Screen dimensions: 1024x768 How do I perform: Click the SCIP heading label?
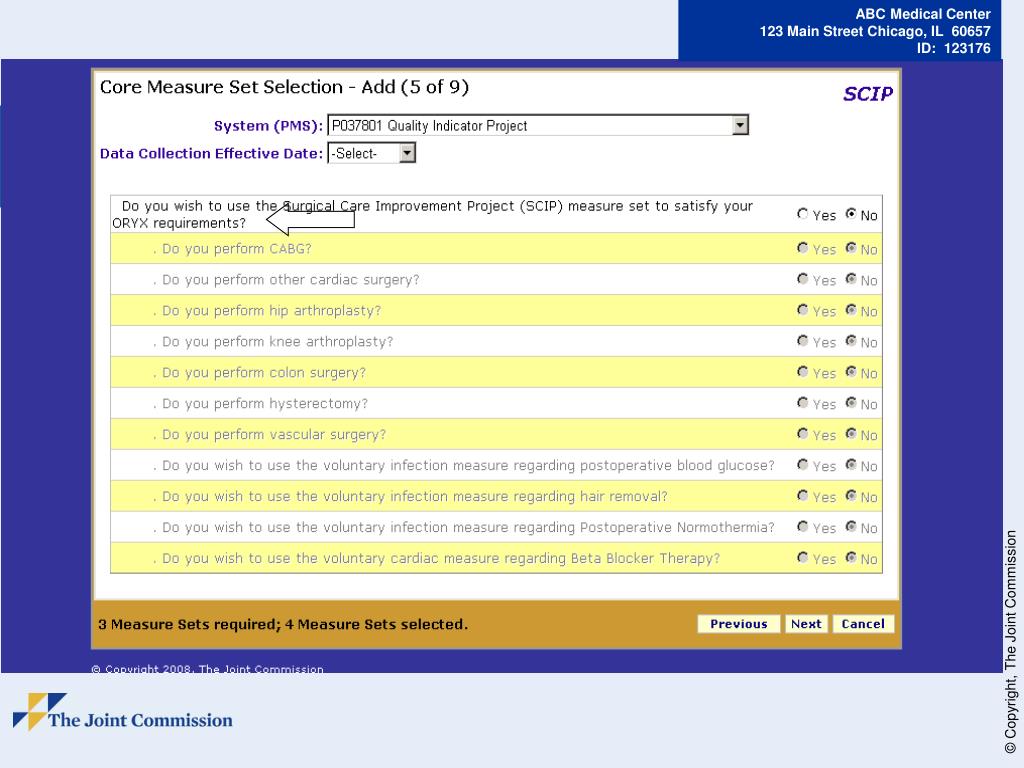point(867,94)
